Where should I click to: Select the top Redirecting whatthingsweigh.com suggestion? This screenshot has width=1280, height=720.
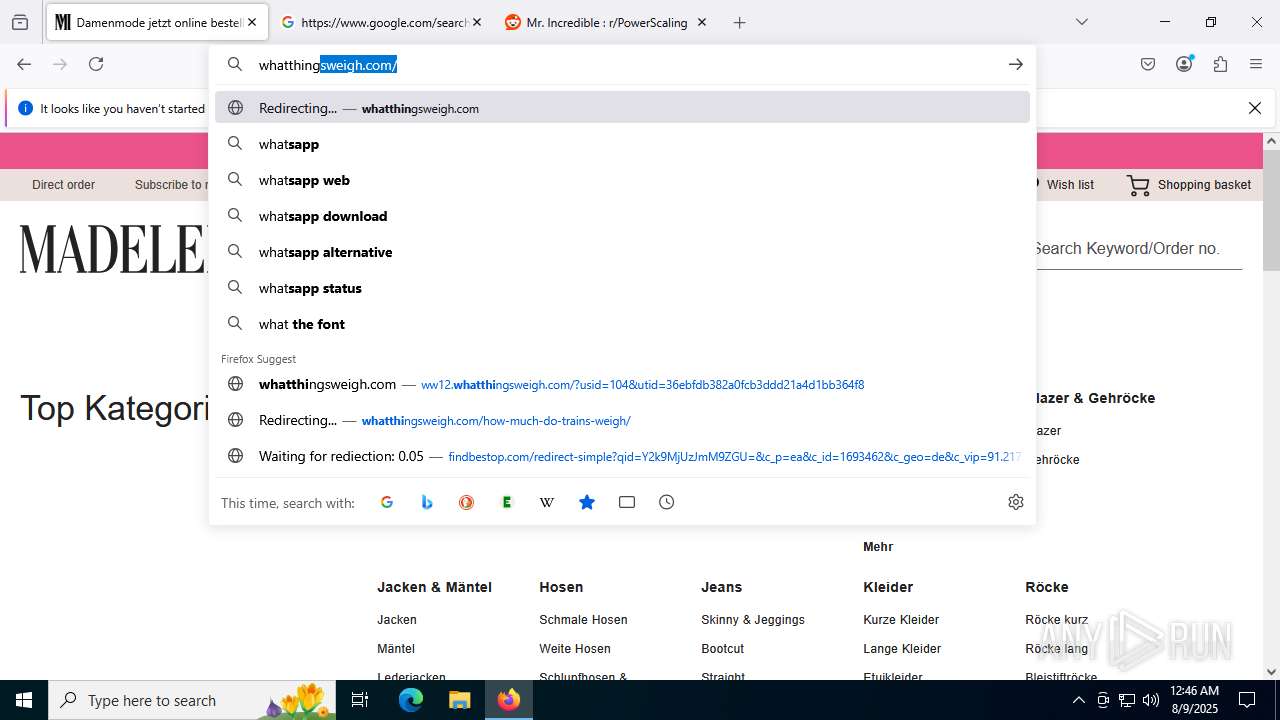pyautogui.click(x=622, y=108)
